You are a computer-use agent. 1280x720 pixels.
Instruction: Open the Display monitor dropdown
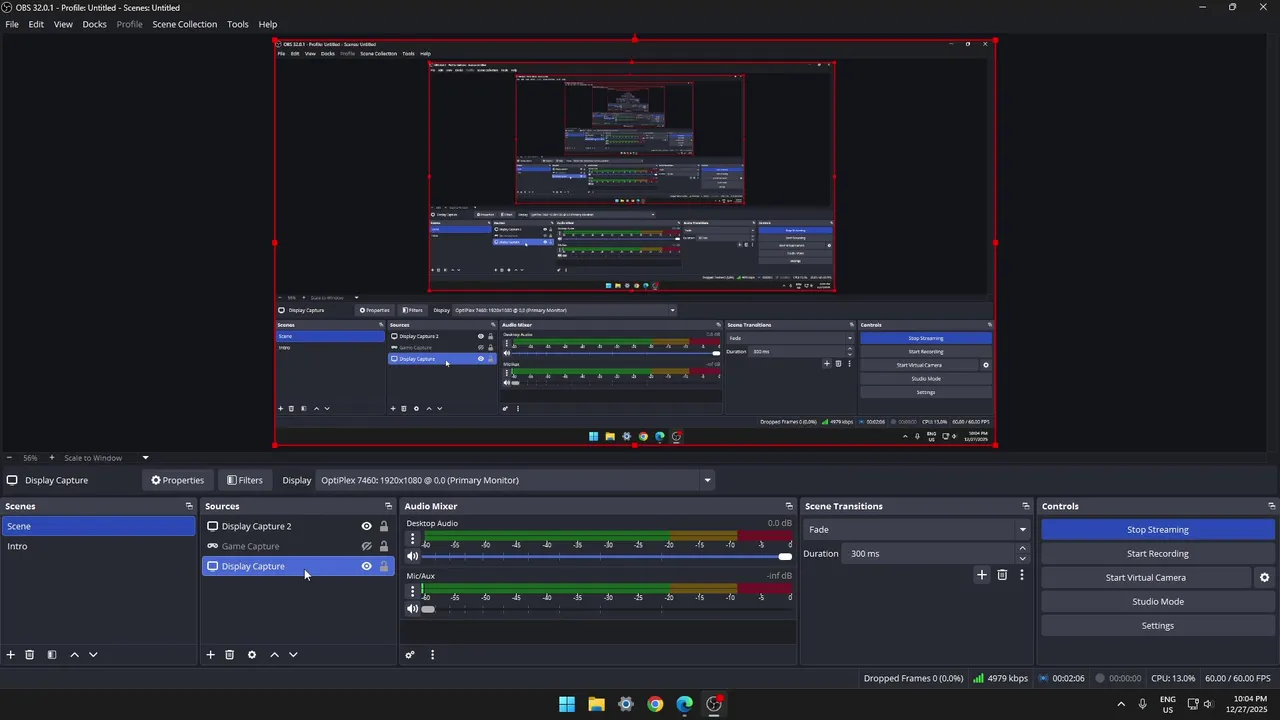point(515,480)
